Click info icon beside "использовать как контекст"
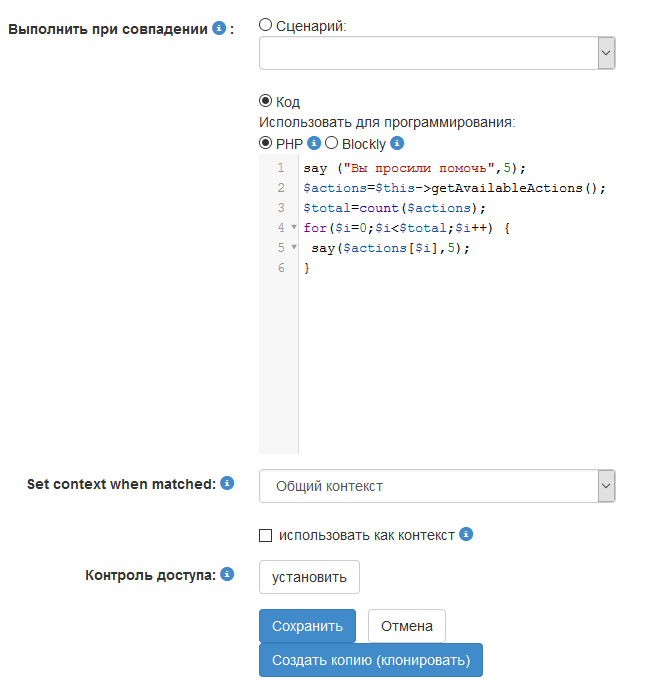The image size is (650, 690). coord(466,534)
